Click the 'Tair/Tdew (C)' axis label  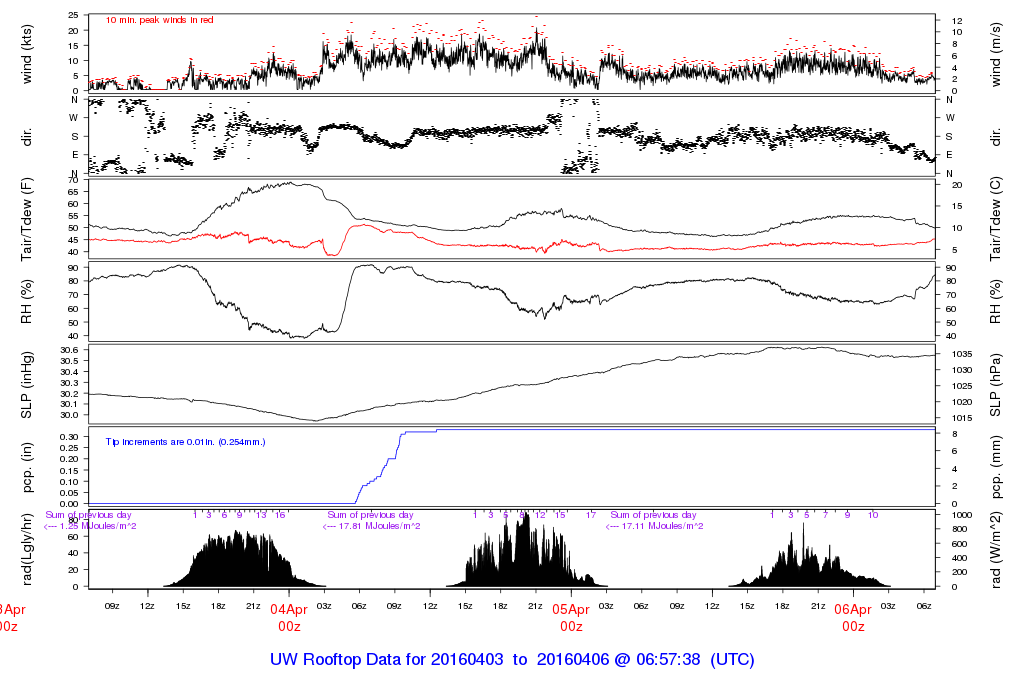pyautogui.click(x=995, y=219)
